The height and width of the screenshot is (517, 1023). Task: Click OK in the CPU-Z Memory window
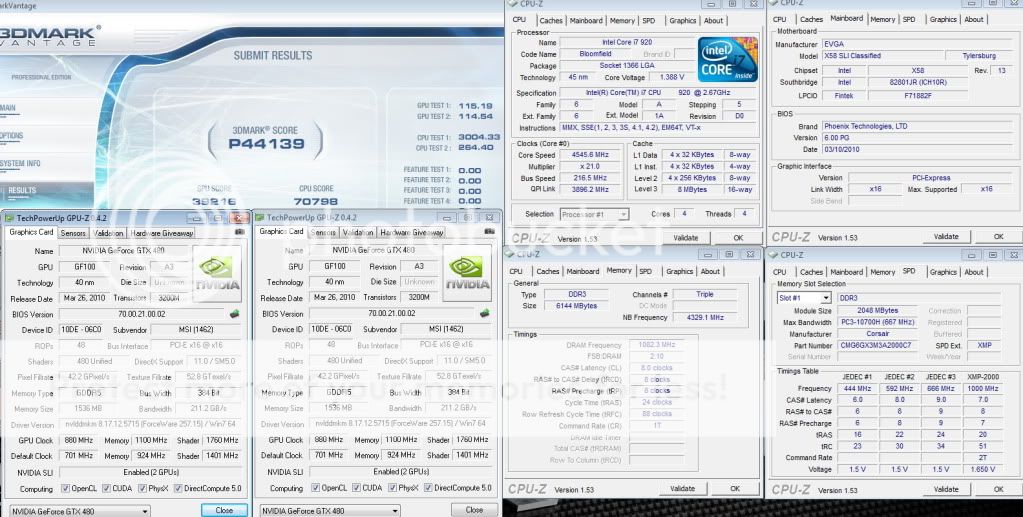[x=738, y=488]
